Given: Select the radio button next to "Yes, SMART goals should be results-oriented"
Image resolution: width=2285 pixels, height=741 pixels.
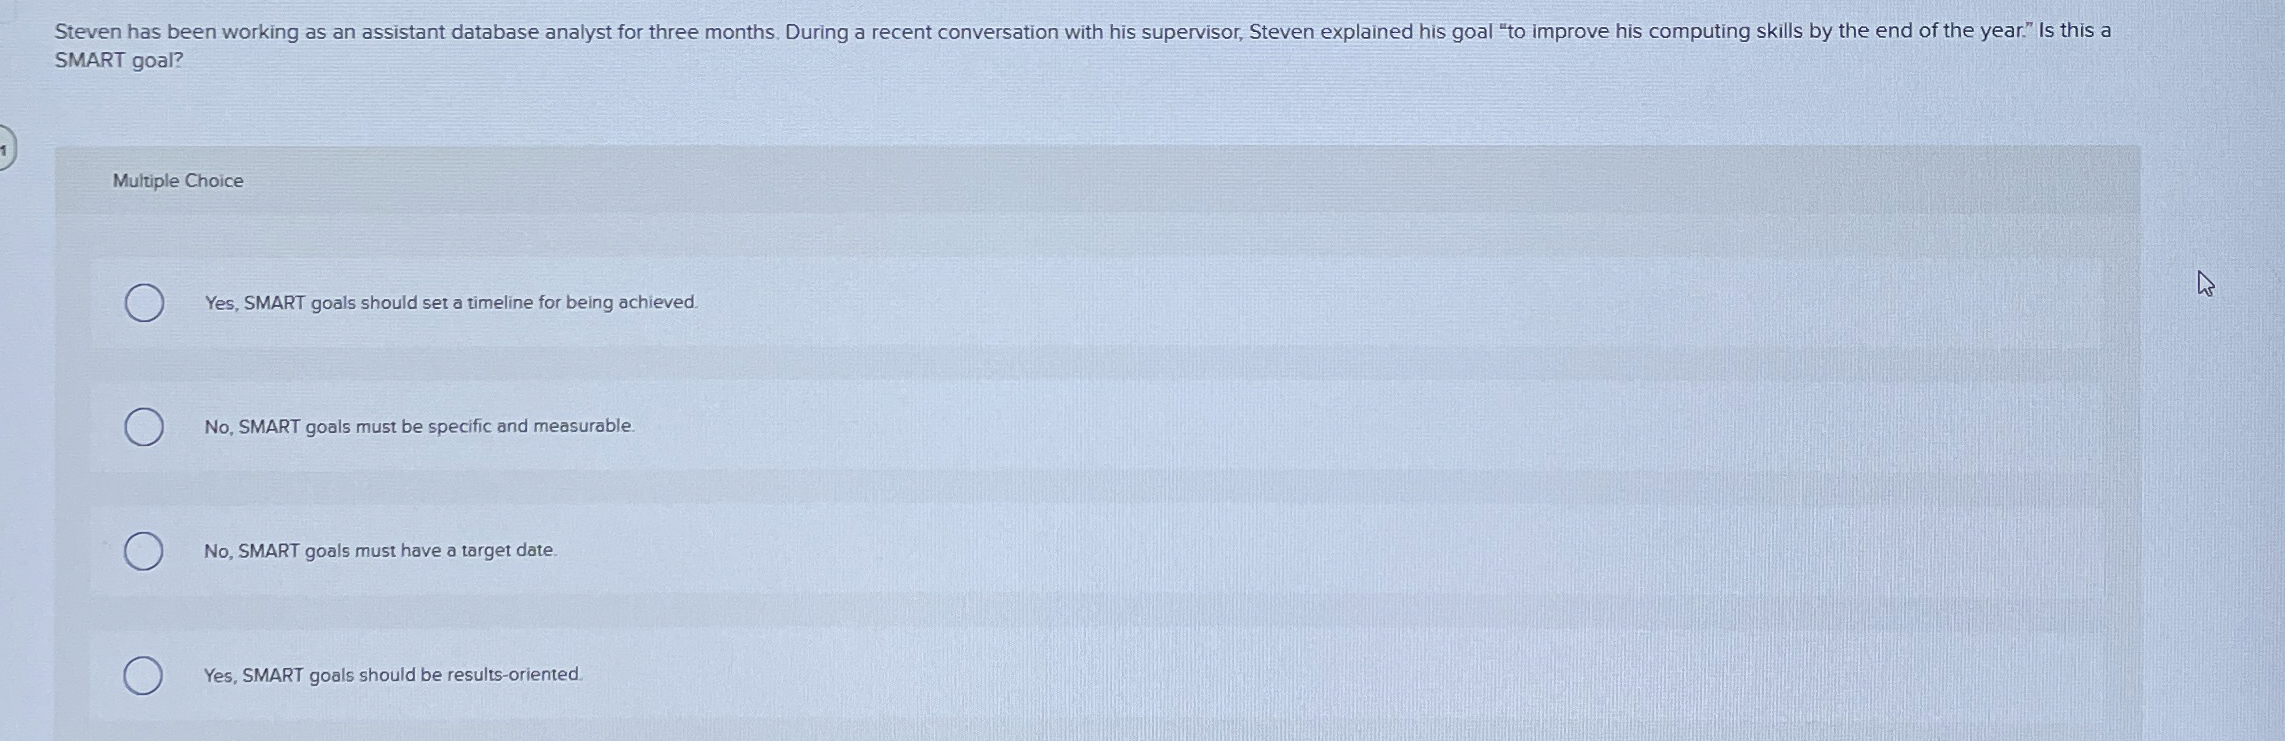Looking at the screenshot, I should [141, 675].
